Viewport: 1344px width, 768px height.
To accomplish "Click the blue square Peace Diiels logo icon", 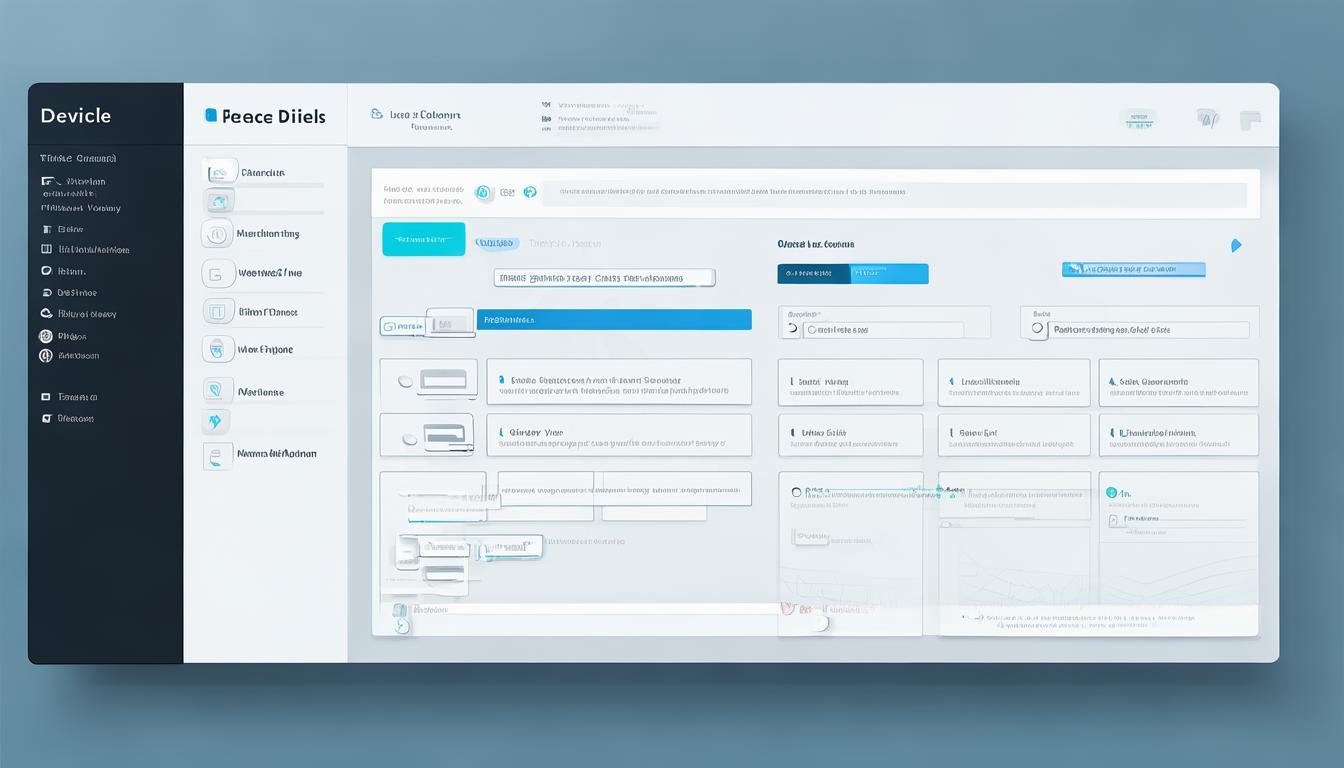I will pyautogui.click(x=210, y=116).
